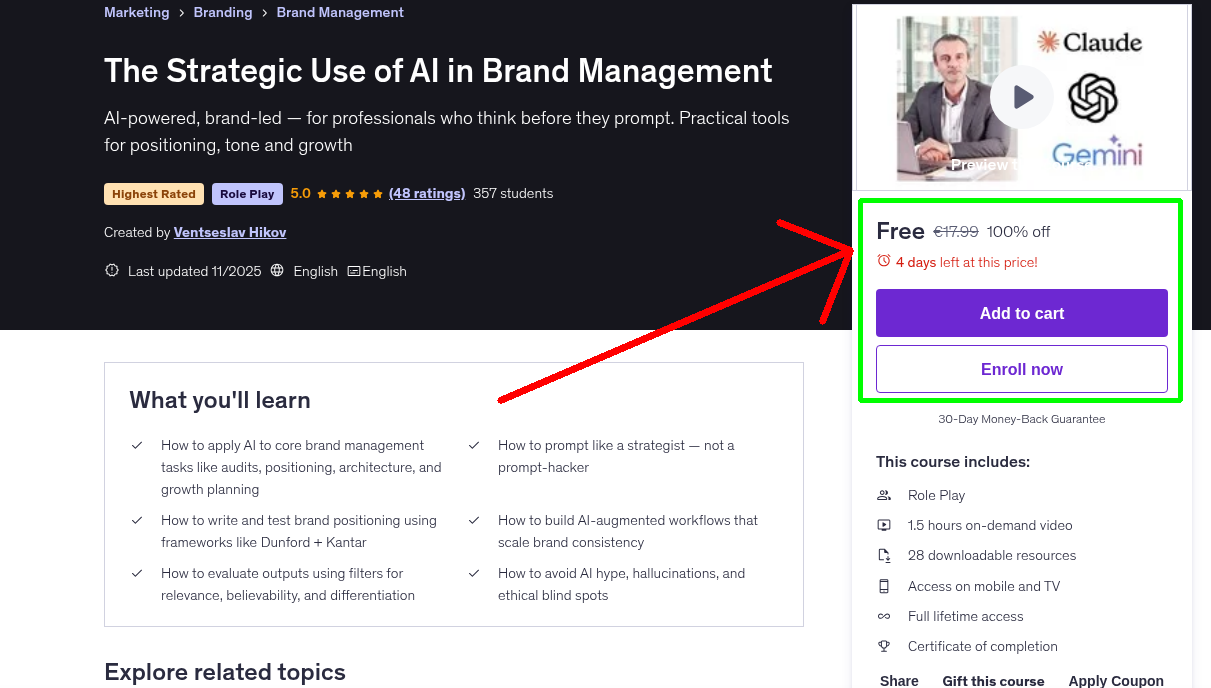Click the Role Play icon under course includes
Image resolution: width=1211 pixels, height=688 pixels.
tap(884, 494)
